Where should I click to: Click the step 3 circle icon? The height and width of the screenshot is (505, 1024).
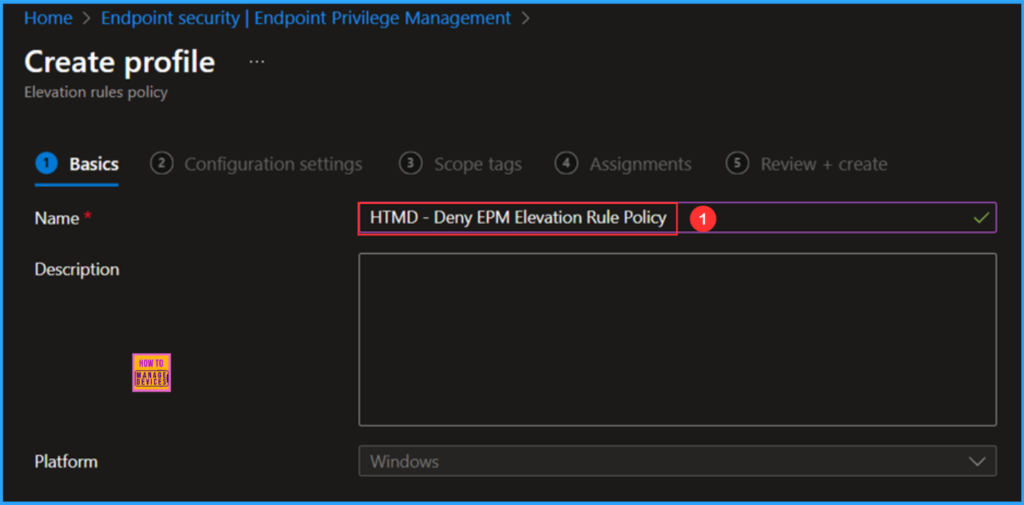pos(410,163)
